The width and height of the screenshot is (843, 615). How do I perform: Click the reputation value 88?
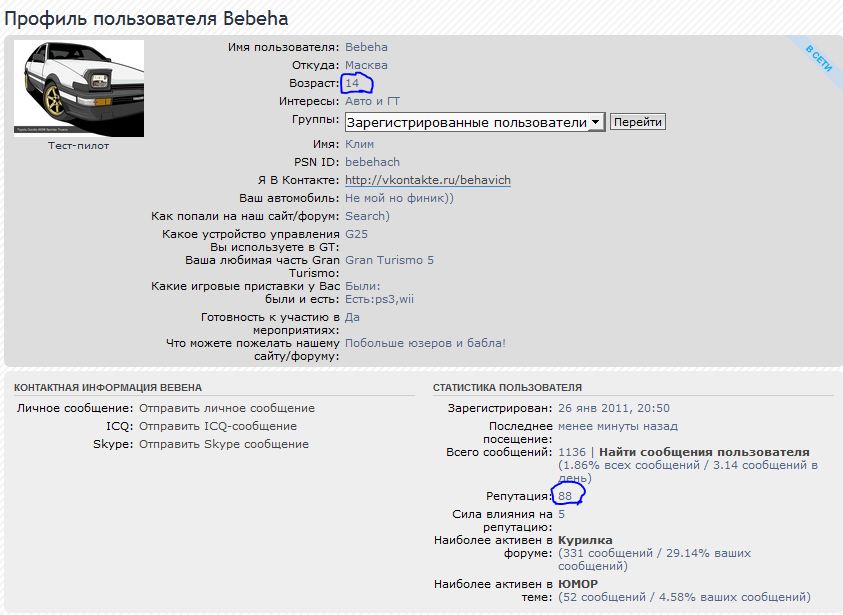click(x=565, y=496)
